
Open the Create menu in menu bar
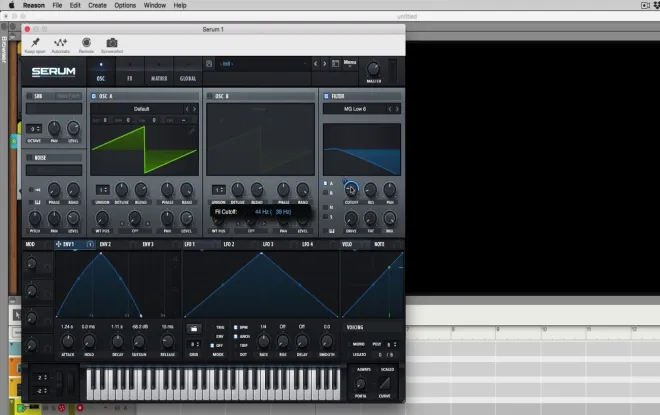pos(97,5)
